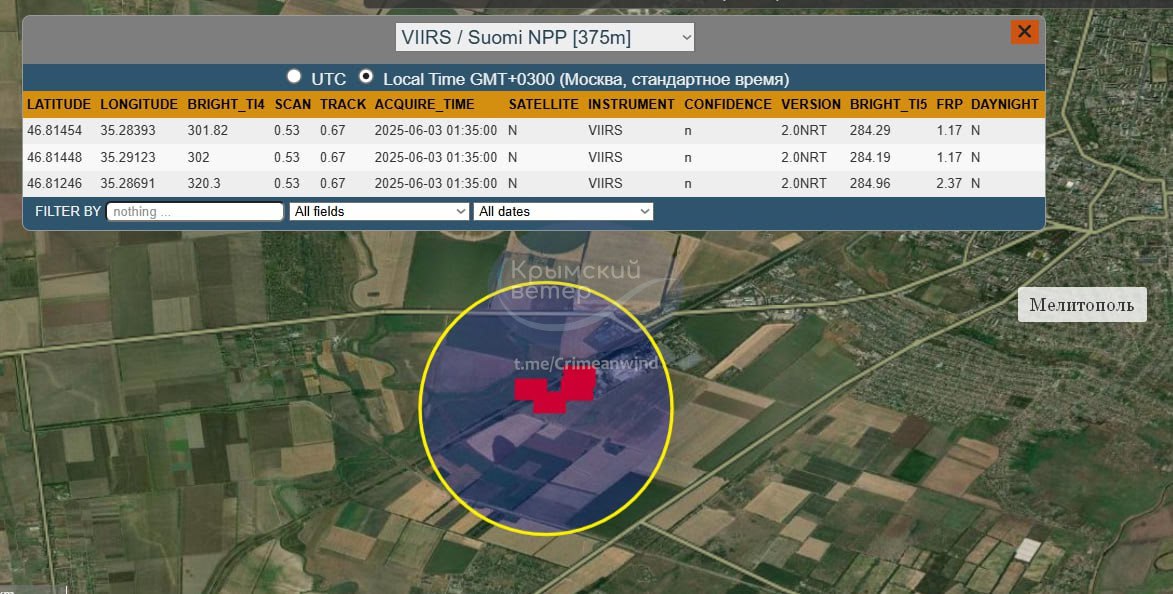The image size is (1173, 594).
Task: Select the UTC time radio button
Action: [x=294, y=76]
